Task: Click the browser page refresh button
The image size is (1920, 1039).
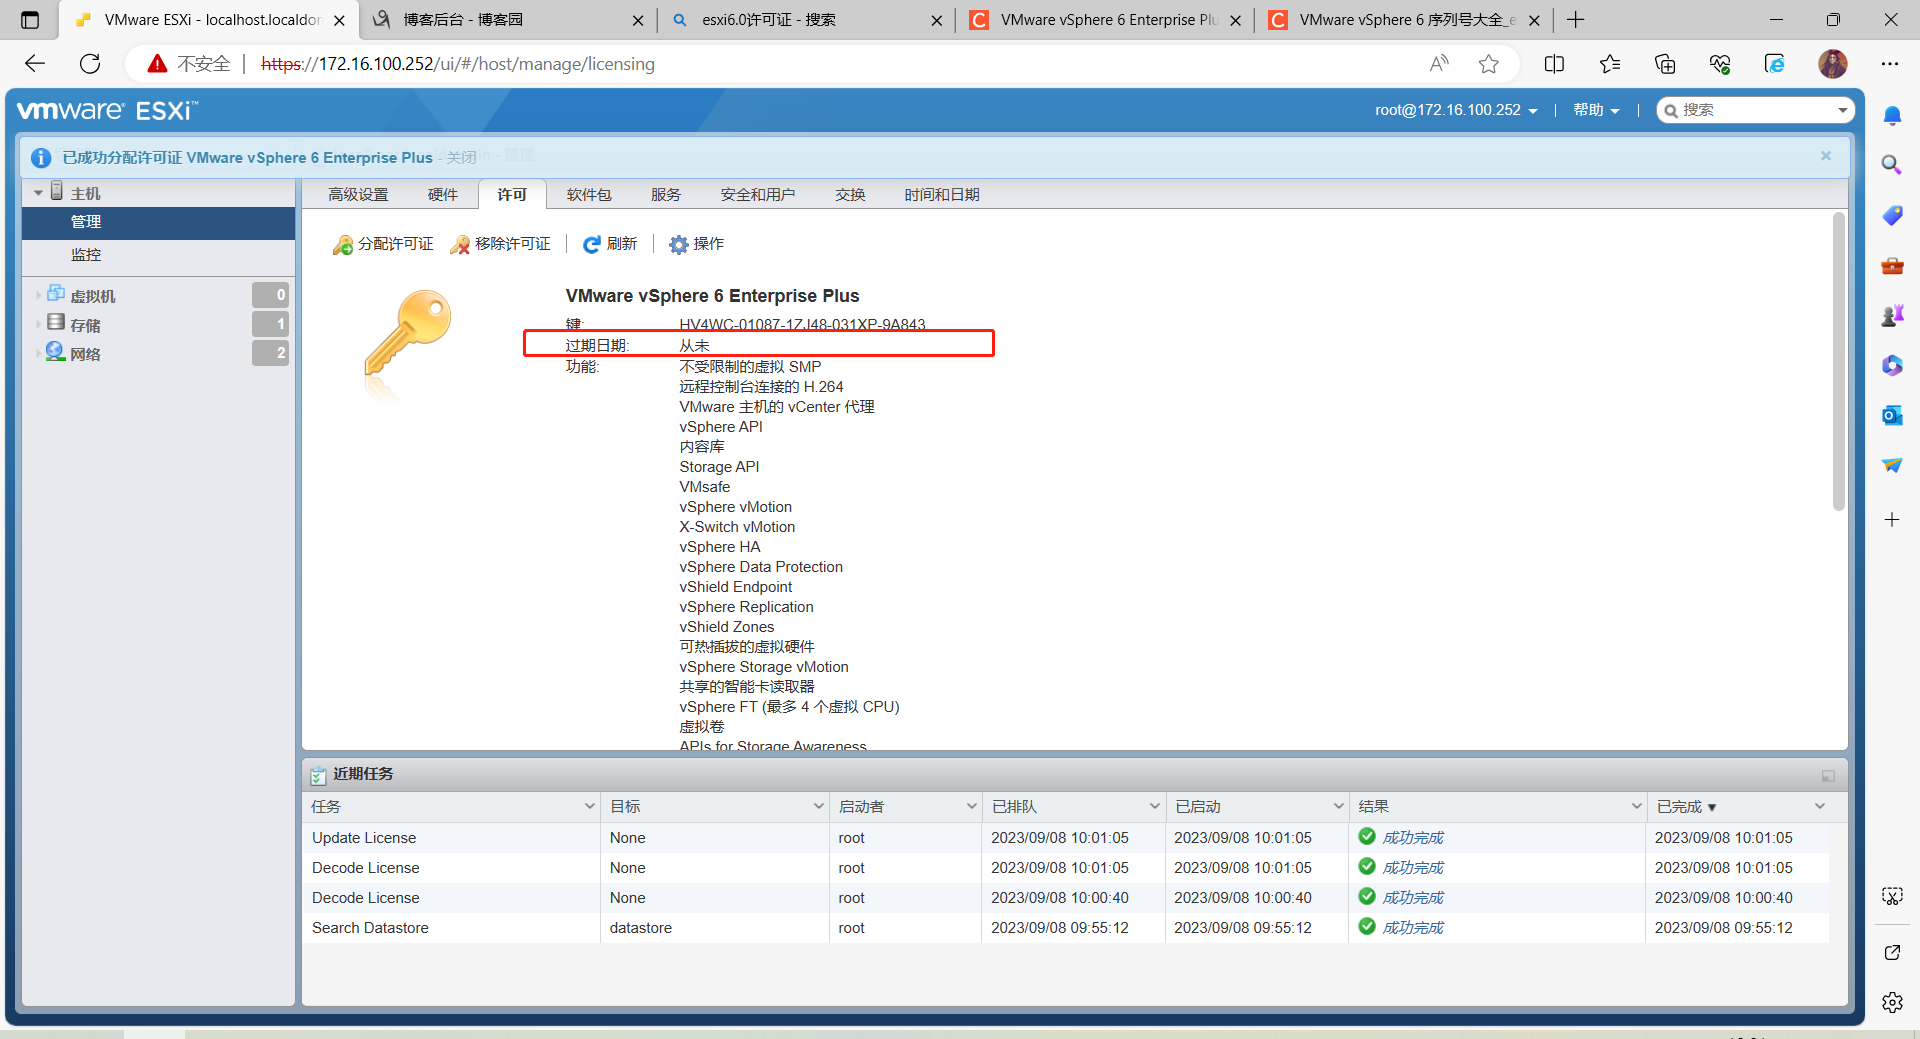Action: point(90,64)
